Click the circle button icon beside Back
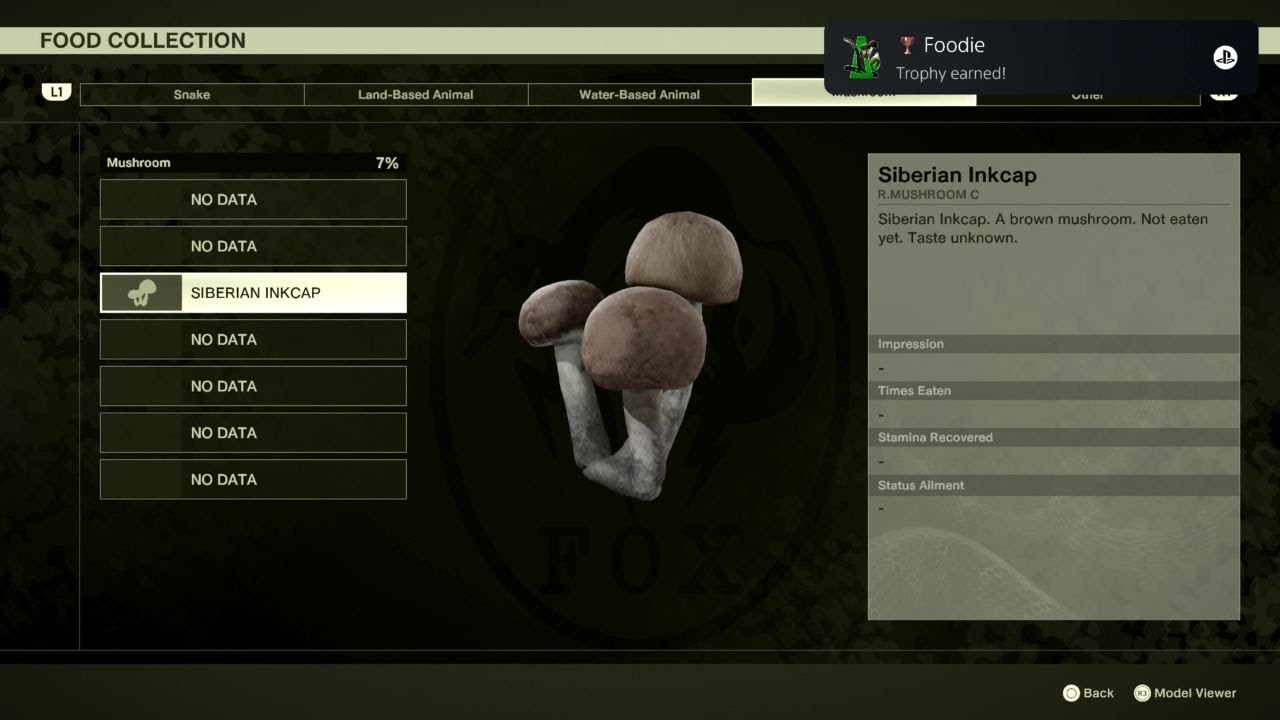The image size is (1280, 720). coord(1071,693)
